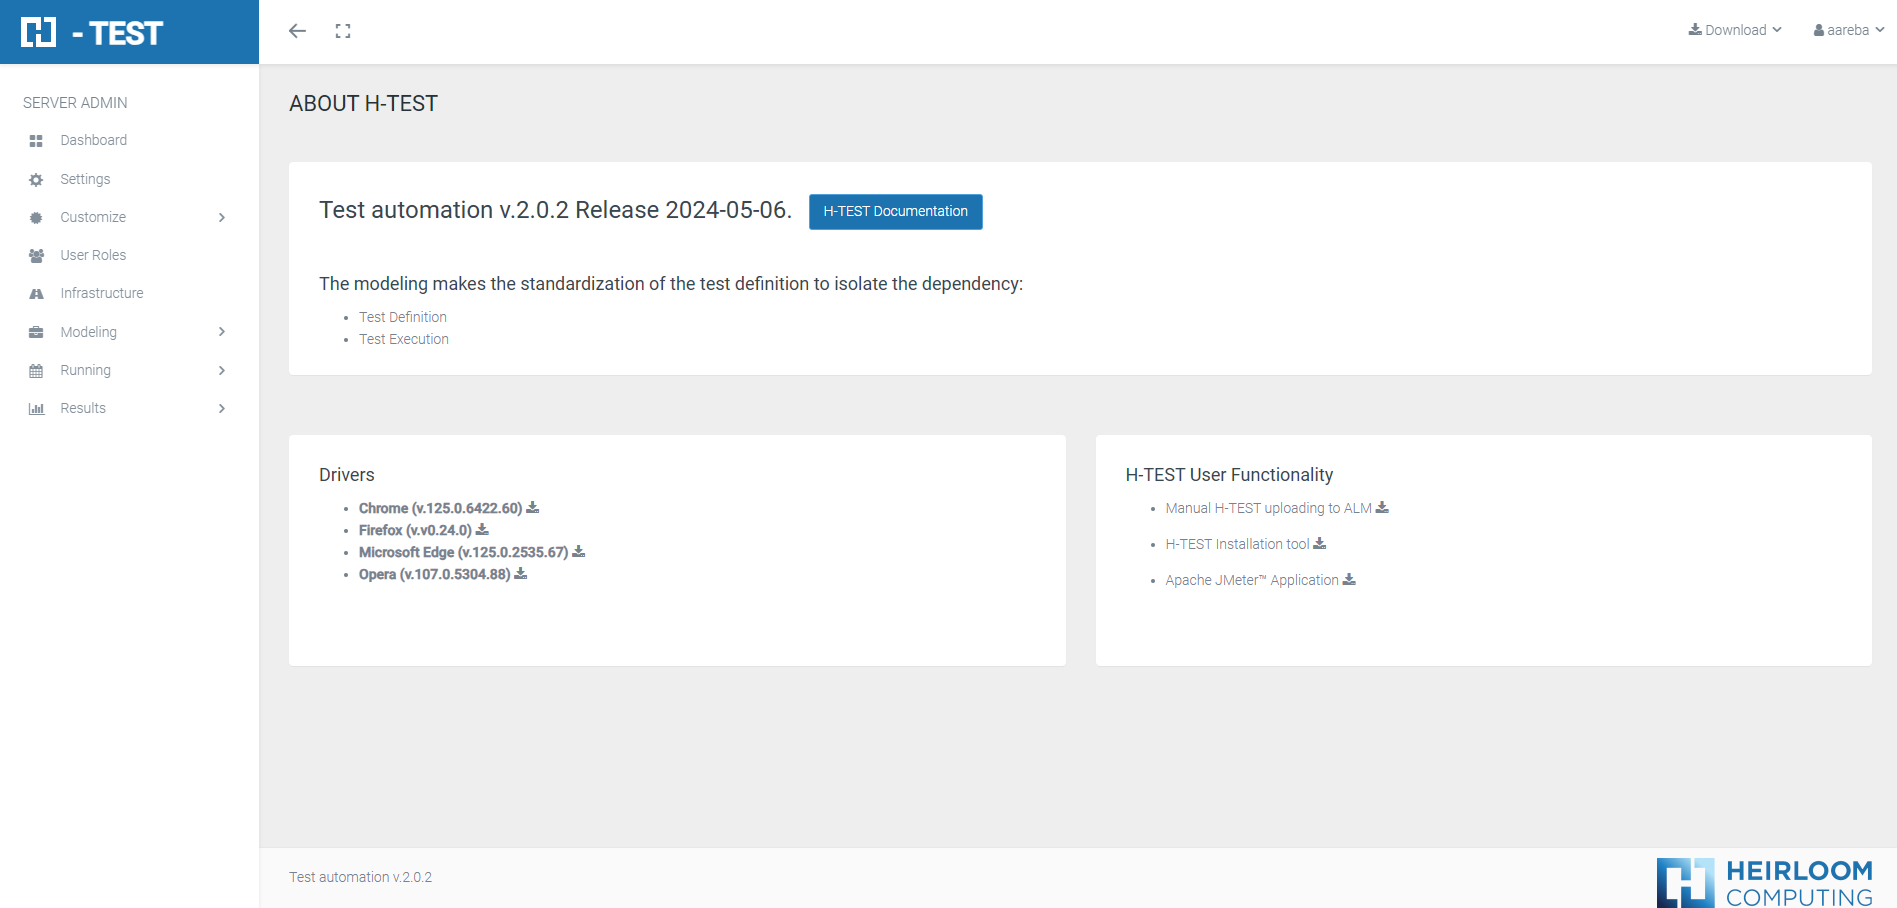Click the back arrow icon in header
The image size is (1897, 908).
[297, 31]
